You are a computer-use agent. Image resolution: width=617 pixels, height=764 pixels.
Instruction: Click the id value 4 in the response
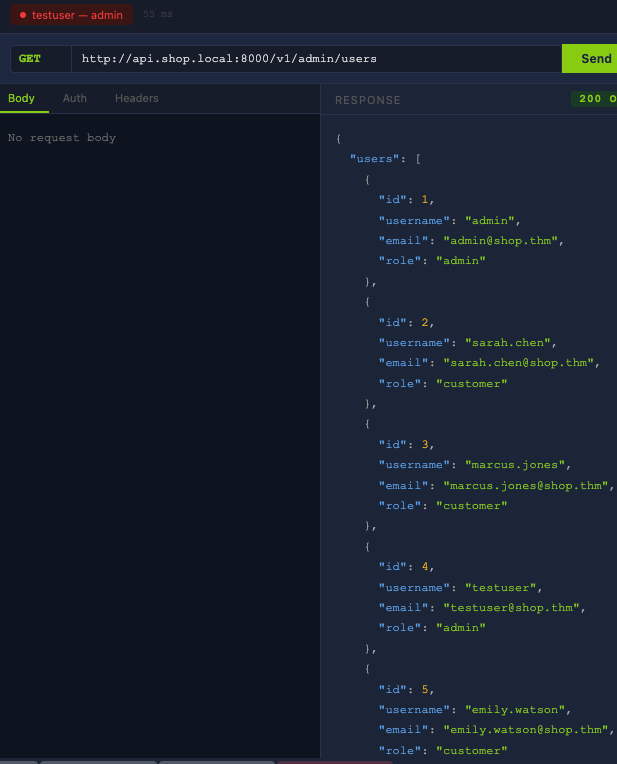coord(424,566)
